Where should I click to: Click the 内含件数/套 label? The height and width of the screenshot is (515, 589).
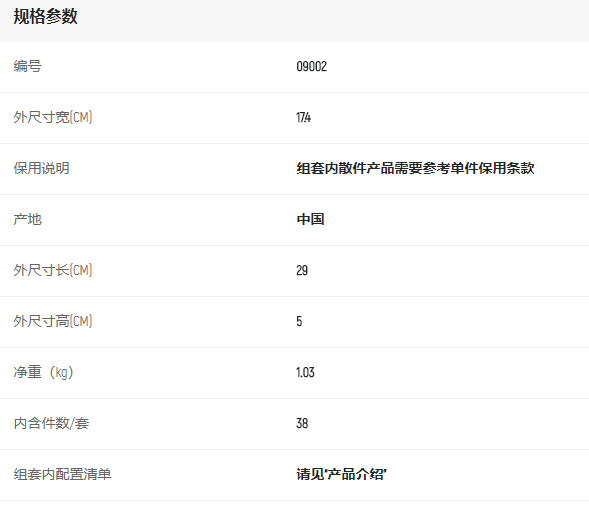tap(51, 424)
